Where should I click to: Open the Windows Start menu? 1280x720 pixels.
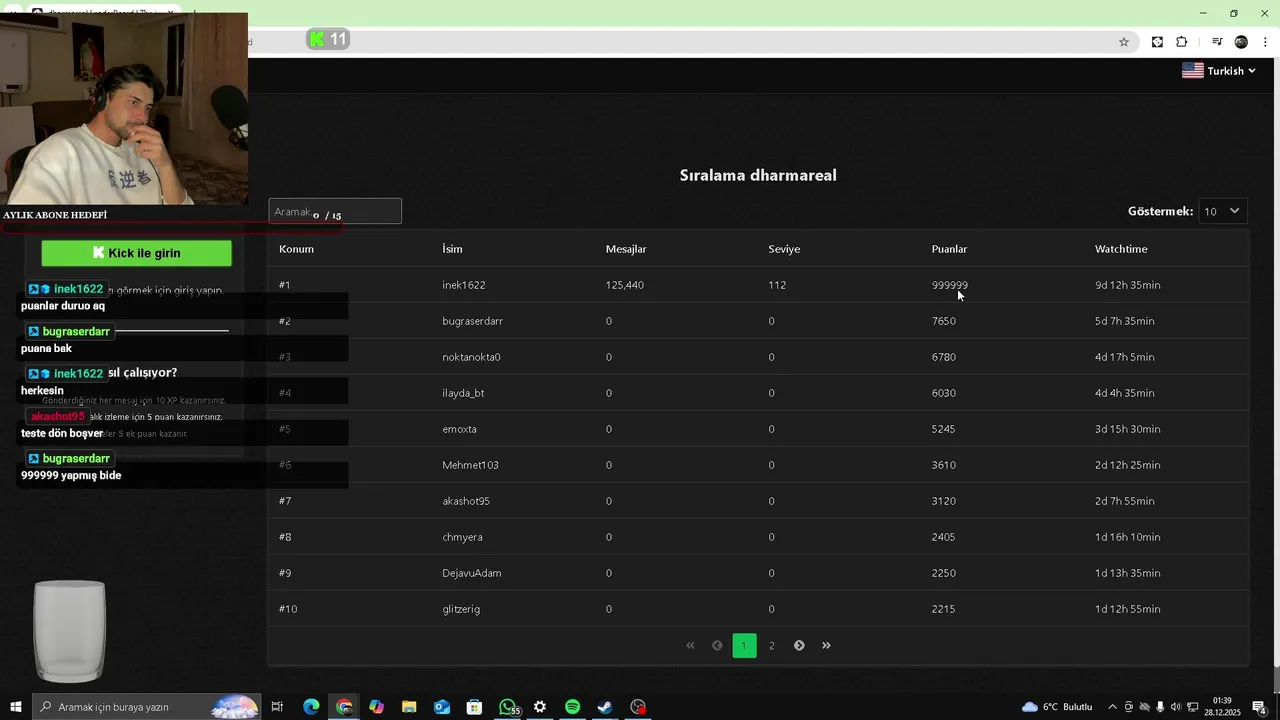16,707
